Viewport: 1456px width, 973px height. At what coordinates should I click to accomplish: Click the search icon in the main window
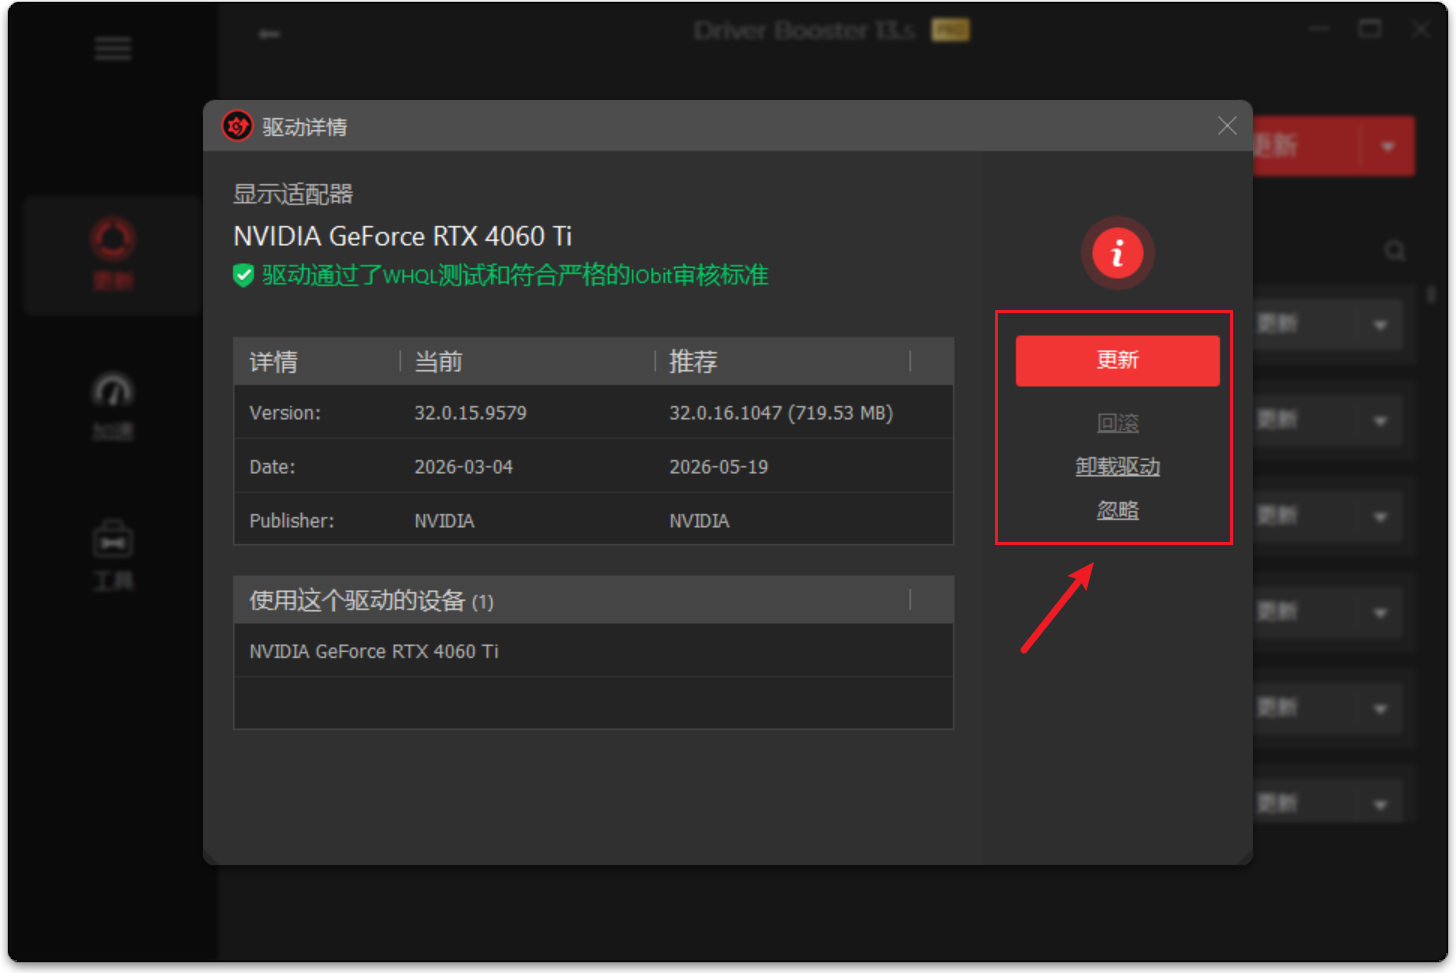click(1395, 251)
